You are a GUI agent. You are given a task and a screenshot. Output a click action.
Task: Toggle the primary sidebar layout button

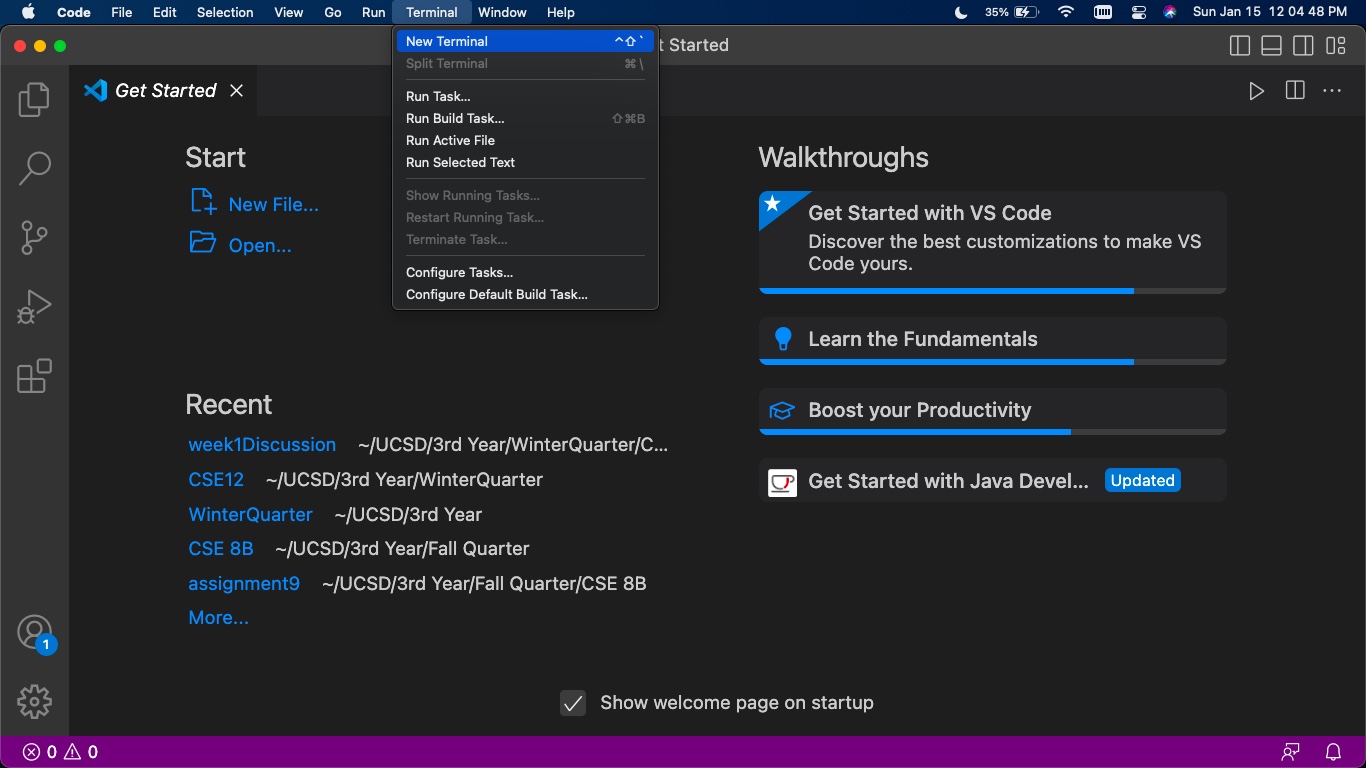pos(1240,46)
